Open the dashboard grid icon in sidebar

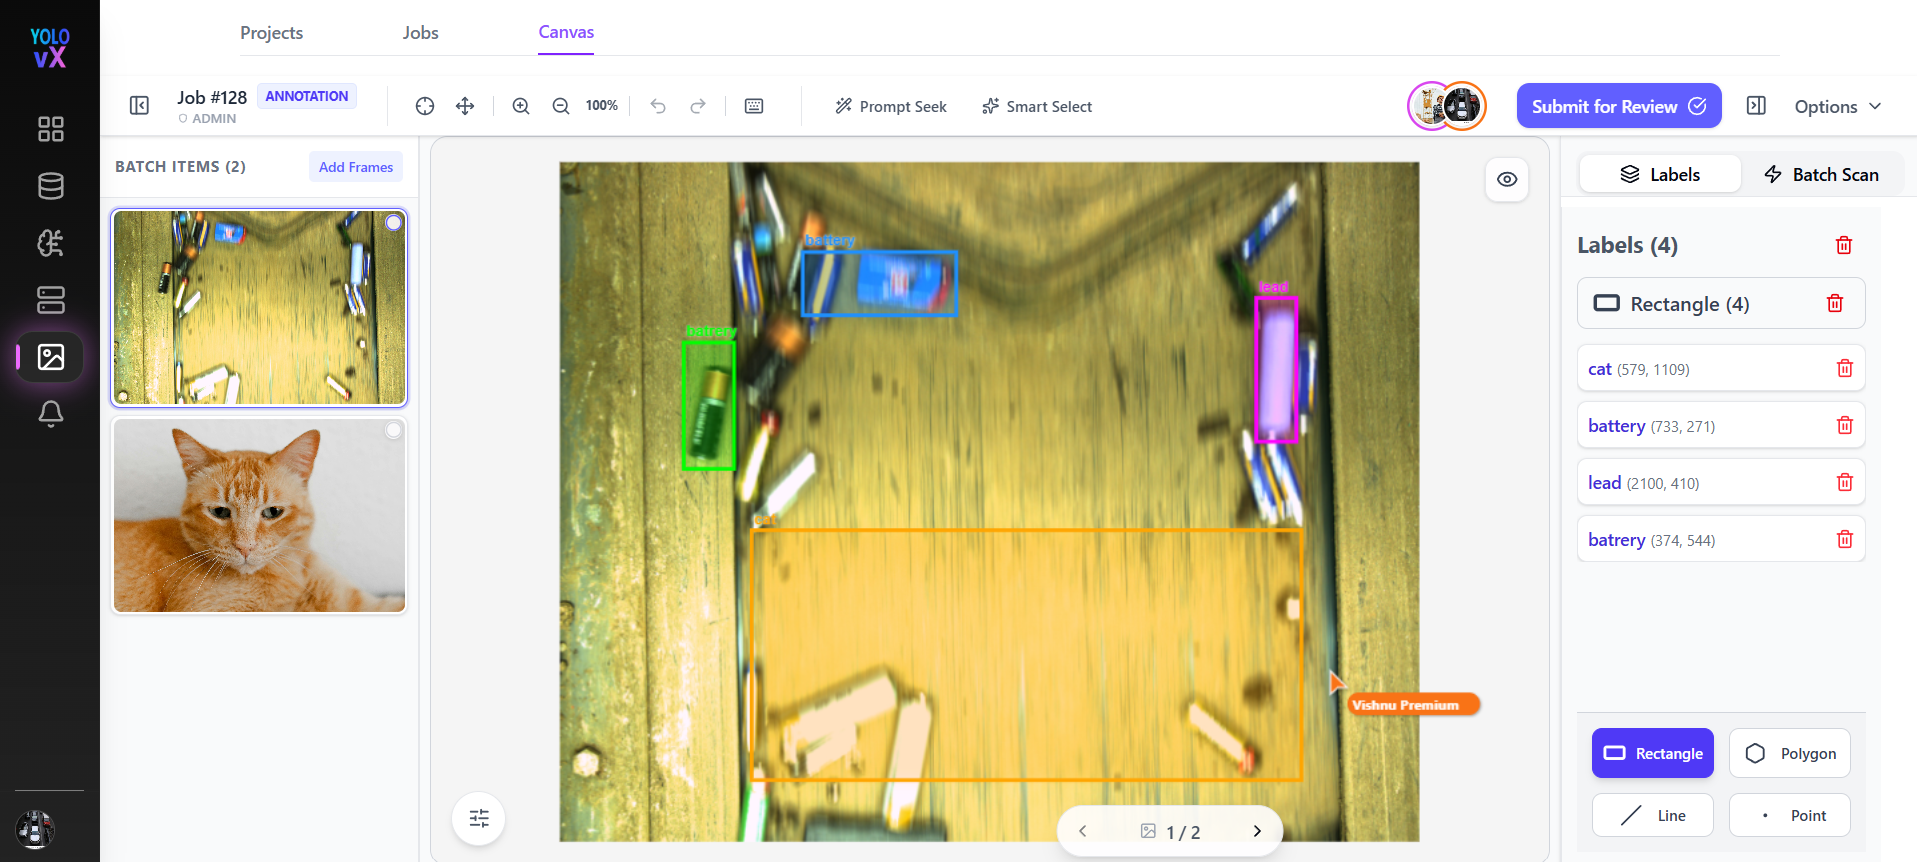[x=50, y=129]
